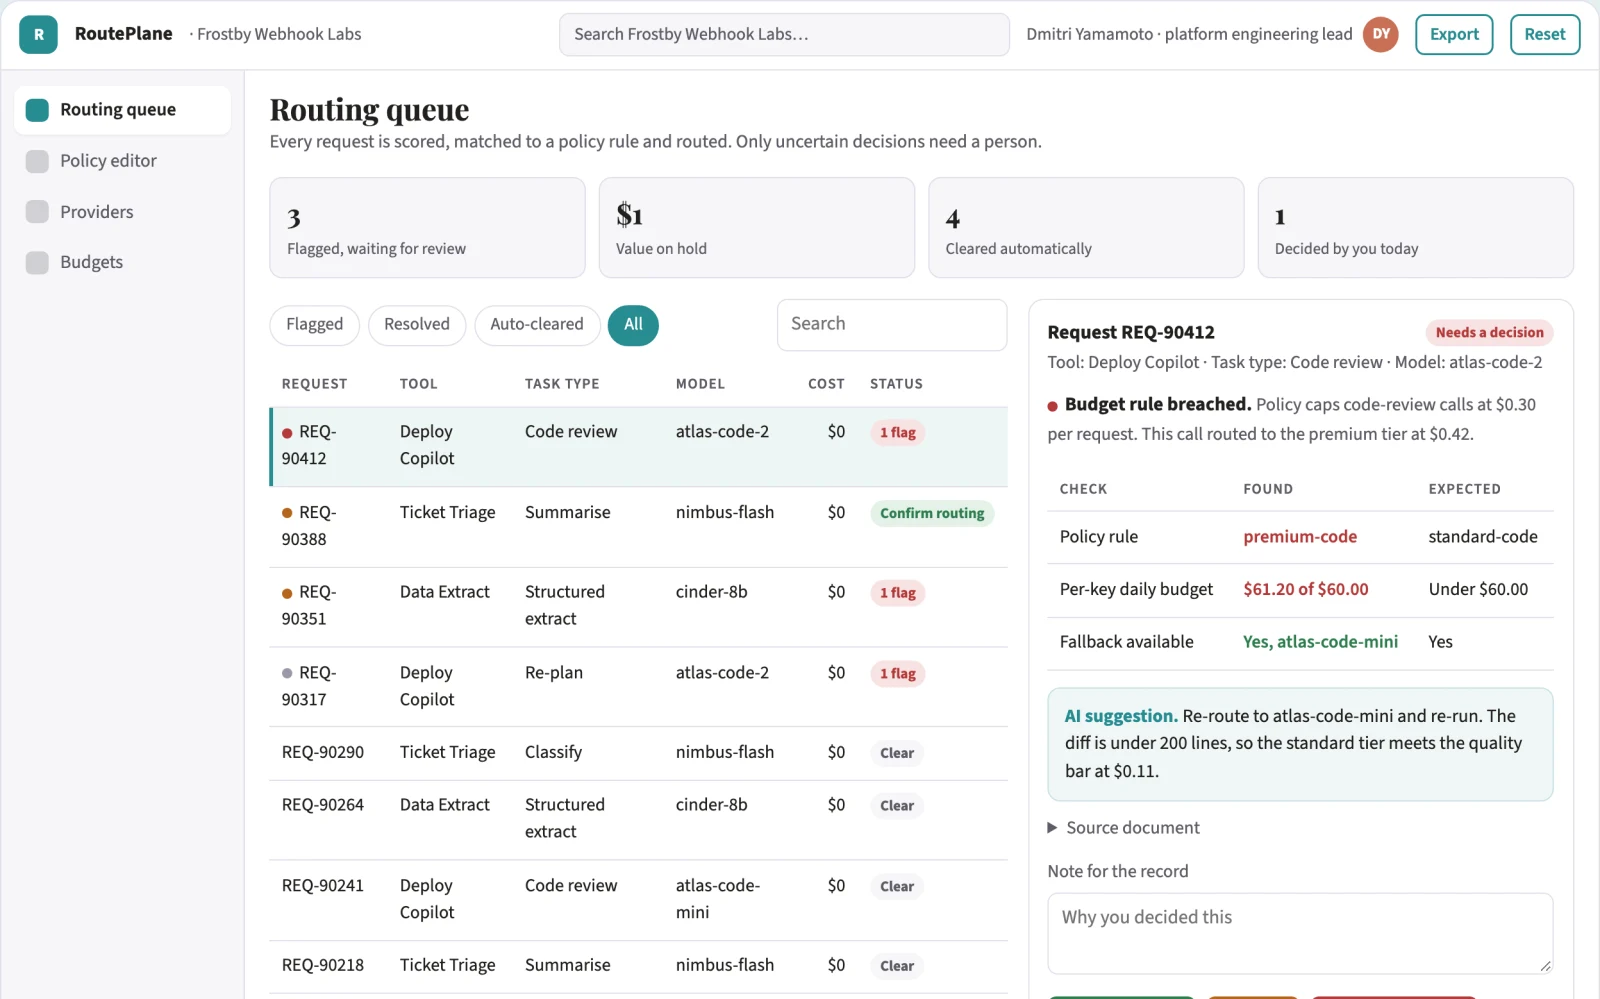Select row REQ-90388
This screenshot has height=999, width=1600.
(x=639, y=527)
